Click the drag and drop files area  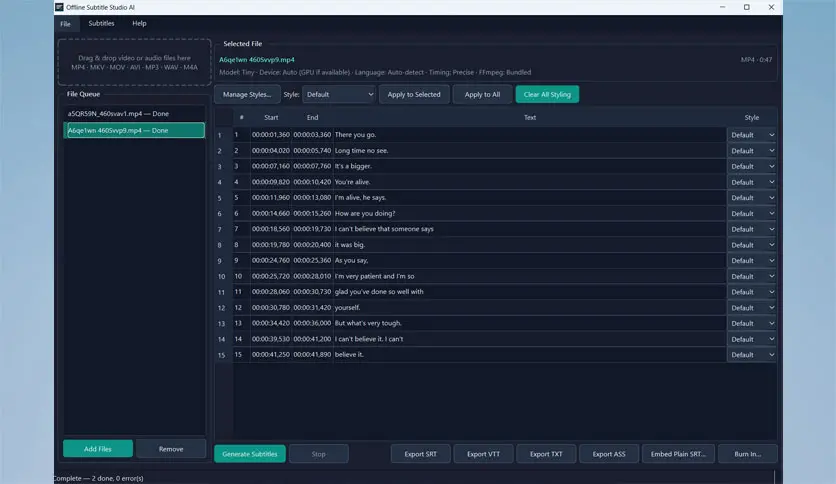[x=134, y=62]
